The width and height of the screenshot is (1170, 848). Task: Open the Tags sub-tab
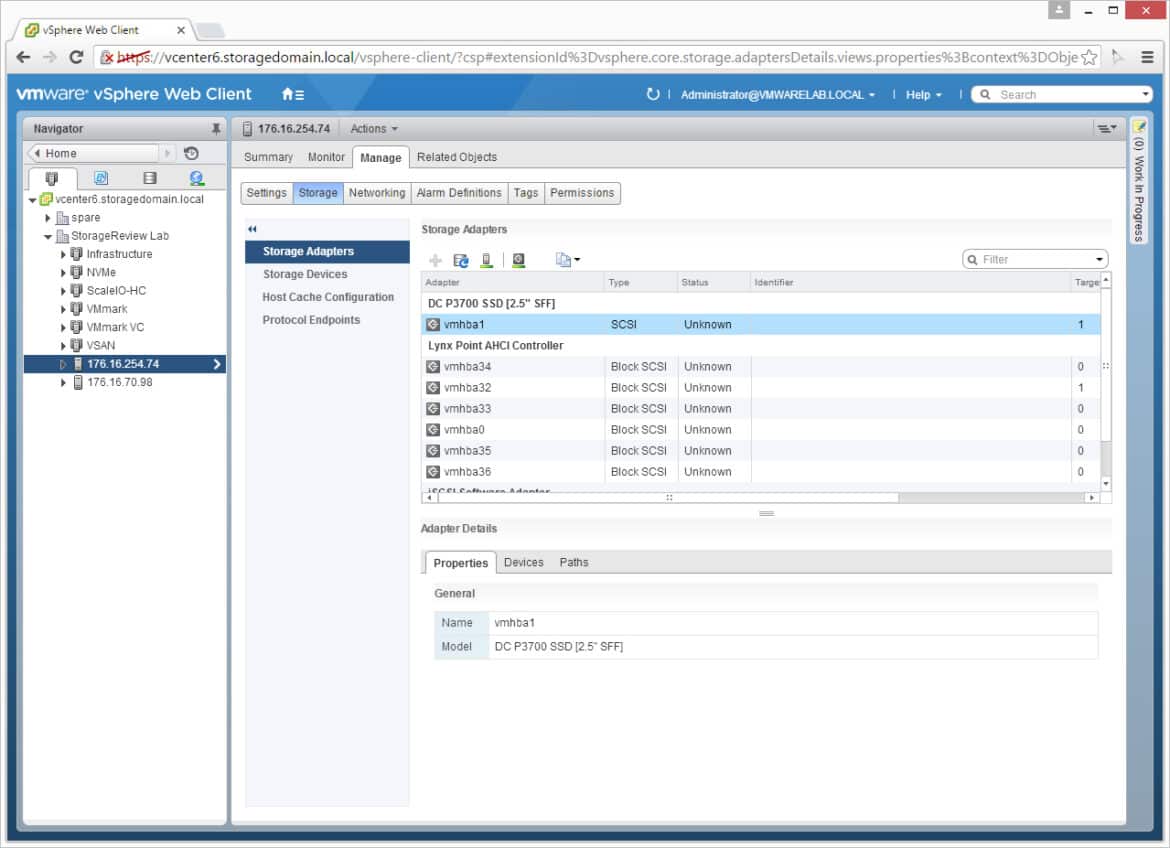525,193
